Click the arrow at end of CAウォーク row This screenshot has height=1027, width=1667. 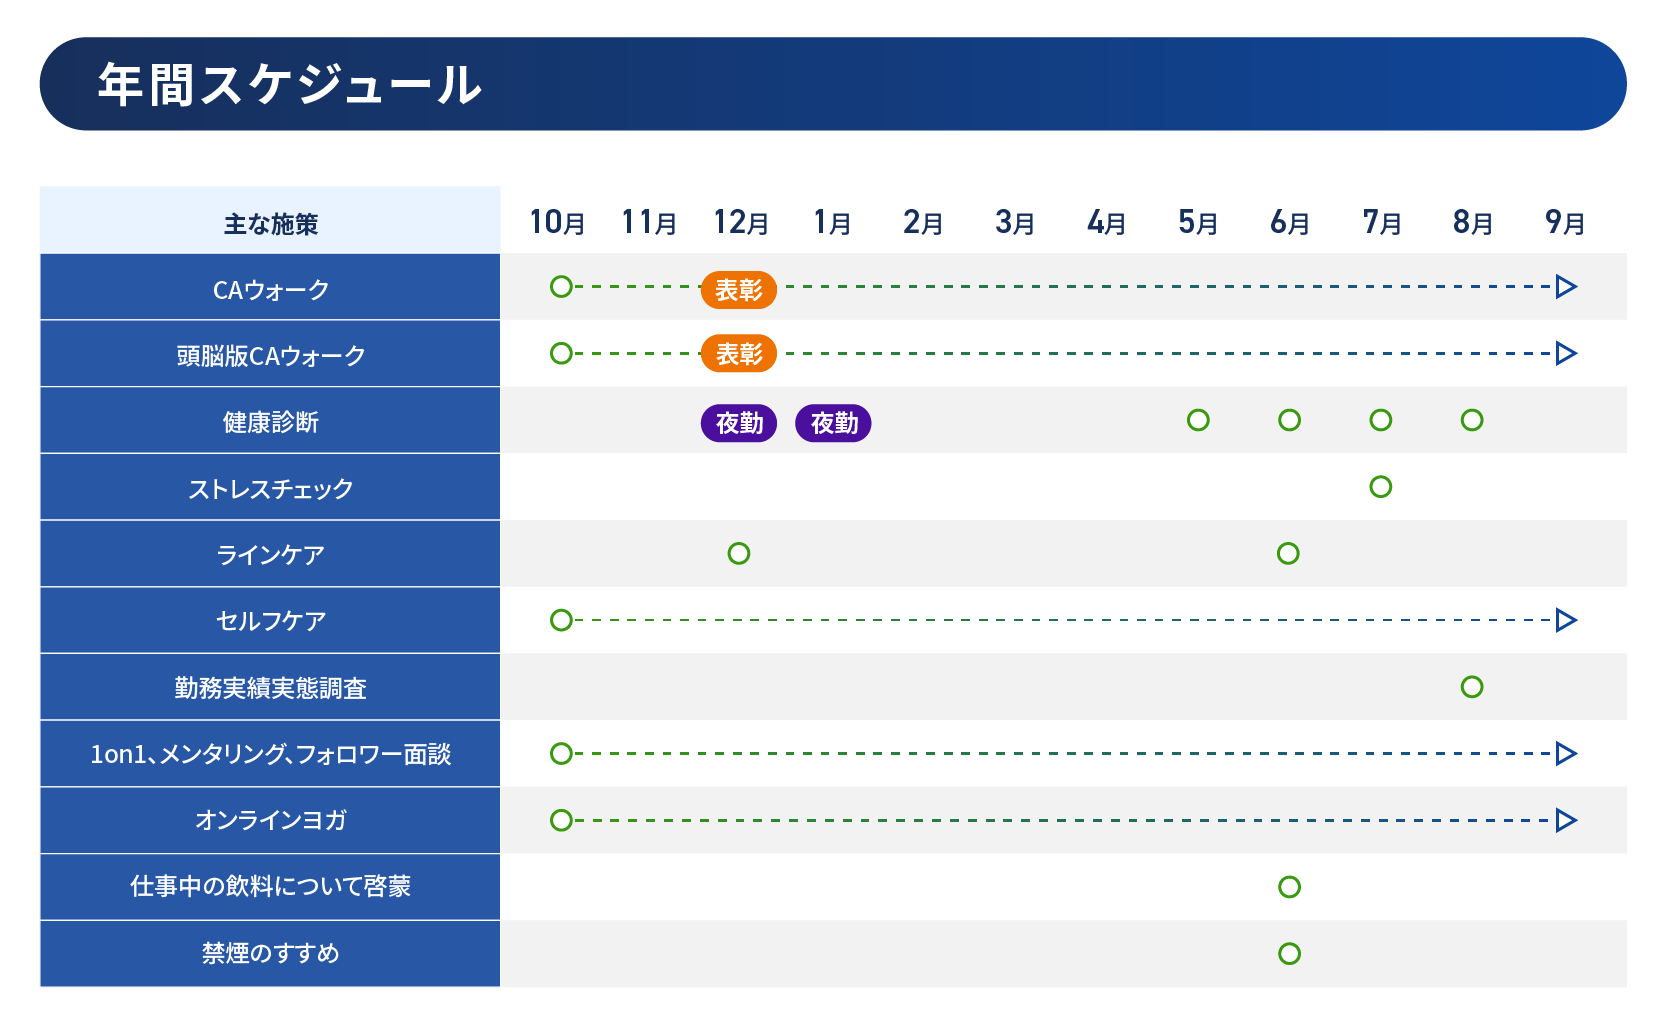click(x=1566, y=287)
